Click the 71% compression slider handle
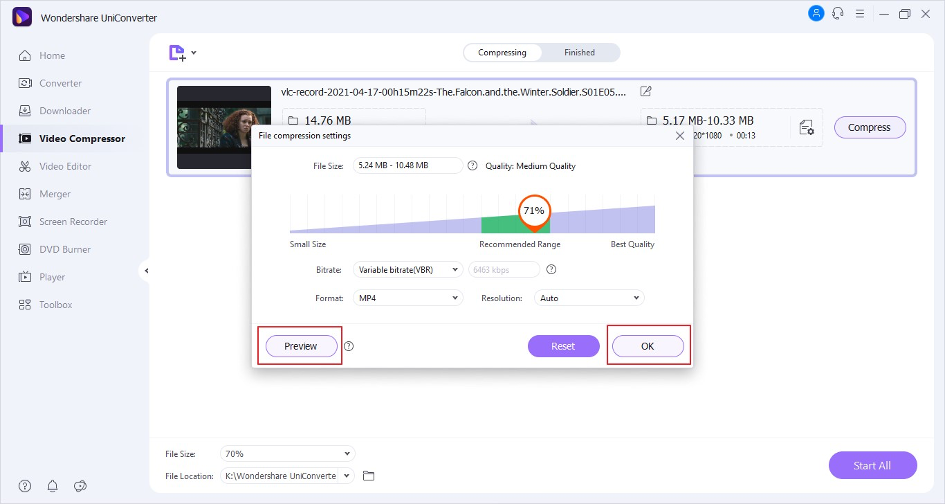The image size is (945, 504). [534, 212]
